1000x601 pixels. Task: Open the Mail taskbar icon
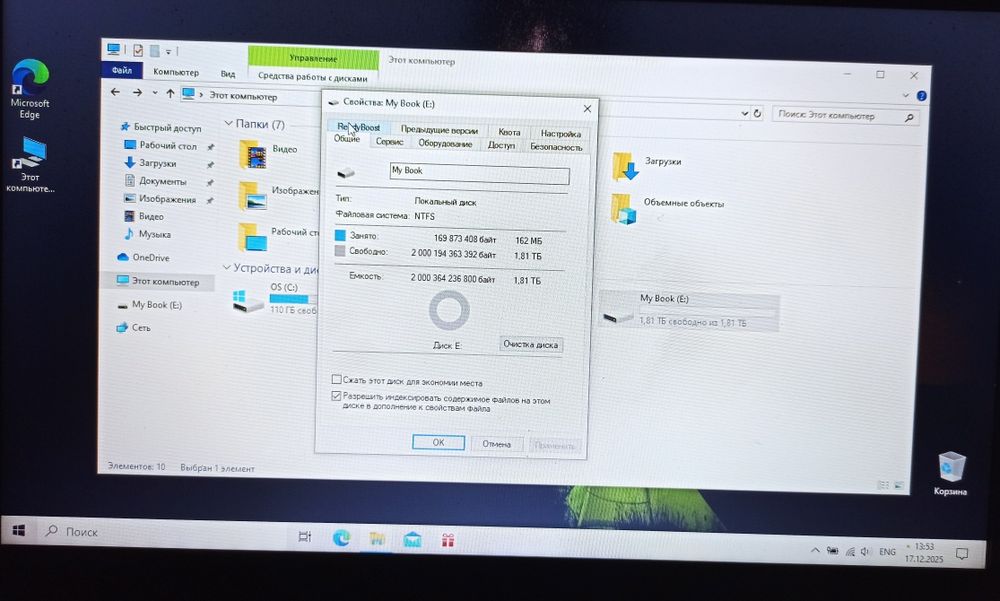[412, 540]
